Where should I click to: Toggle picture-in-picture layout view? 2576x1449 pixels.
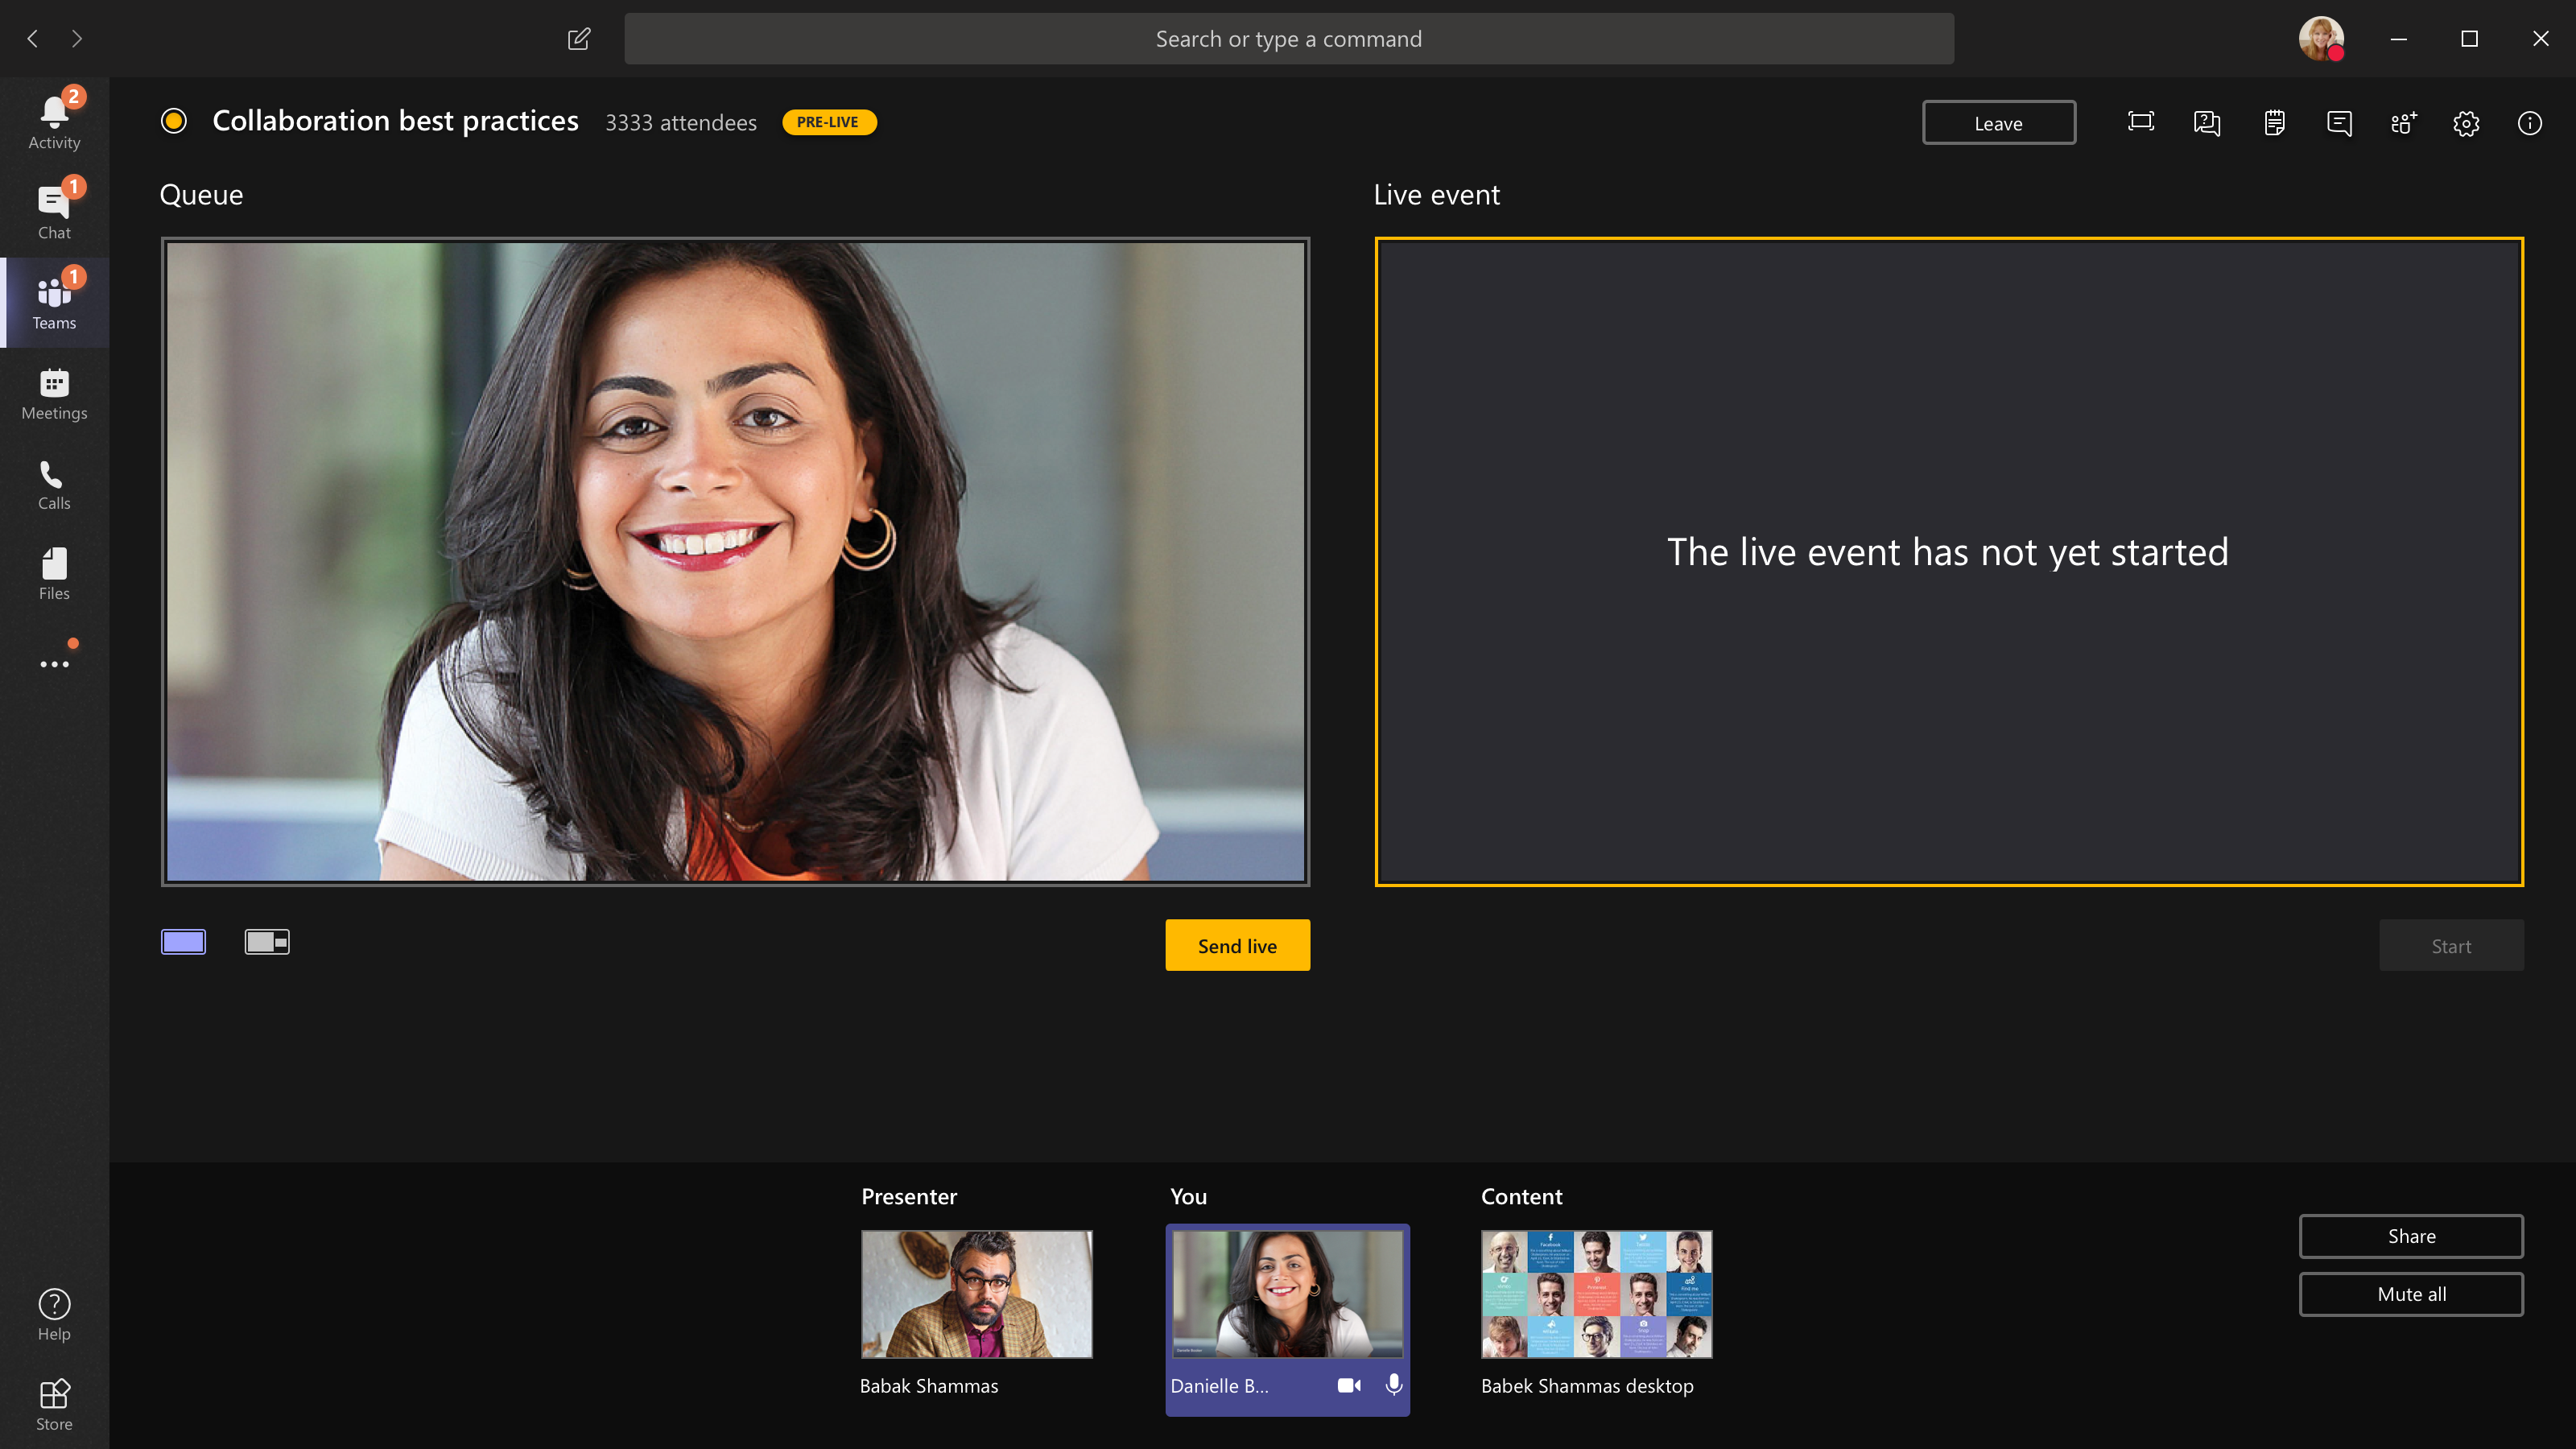point(267,941)
